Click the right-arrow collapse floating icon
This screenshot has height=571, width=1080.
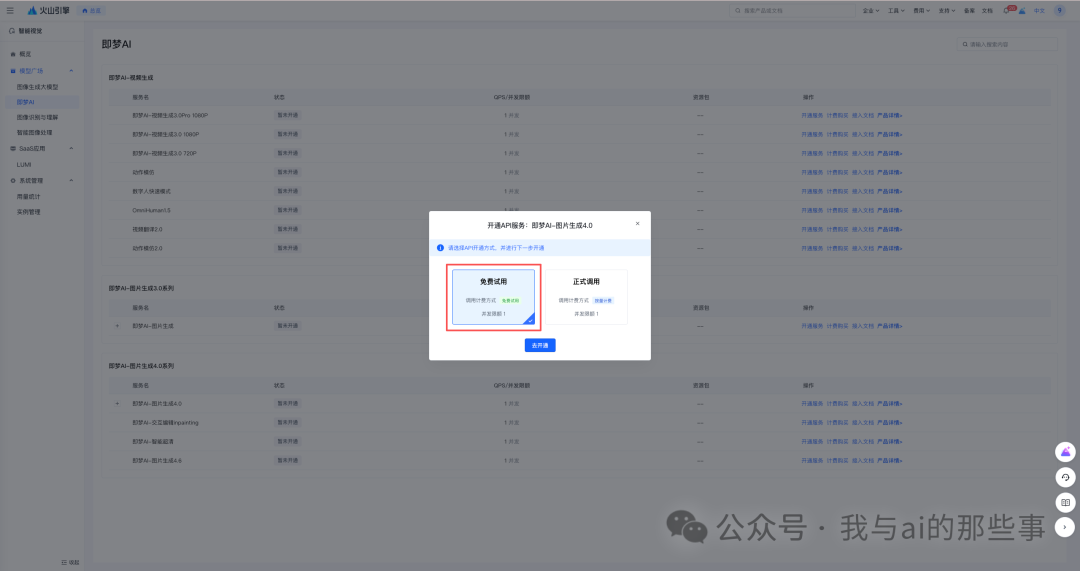[1065, 527]
